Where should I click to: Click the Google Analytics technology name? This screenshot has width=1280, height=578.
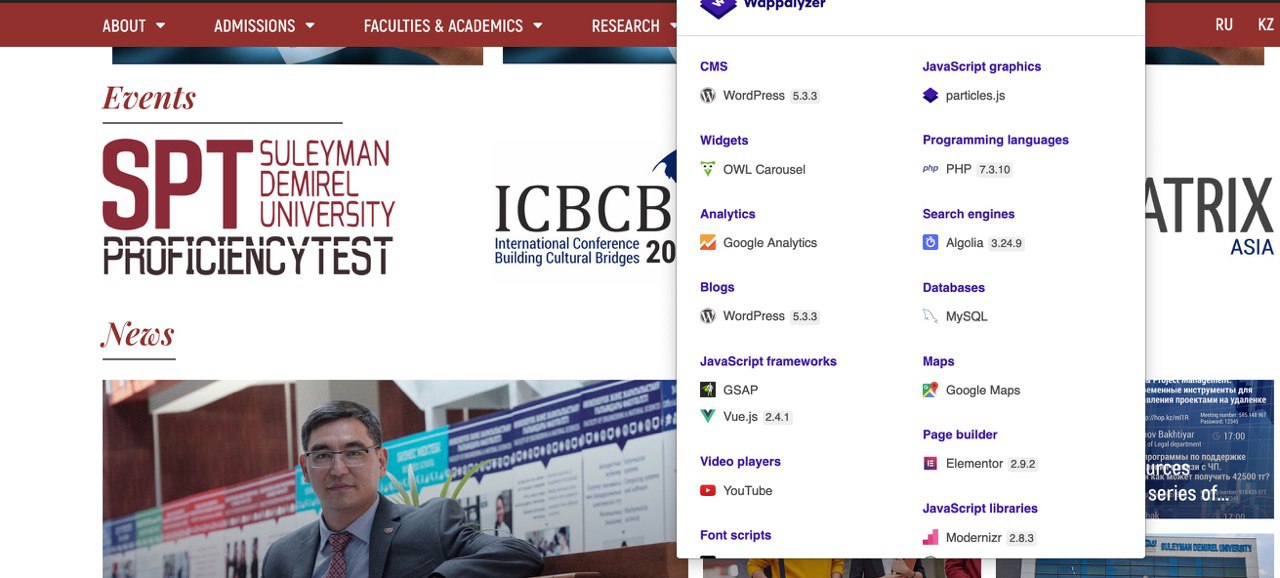[x=770, y=243]
